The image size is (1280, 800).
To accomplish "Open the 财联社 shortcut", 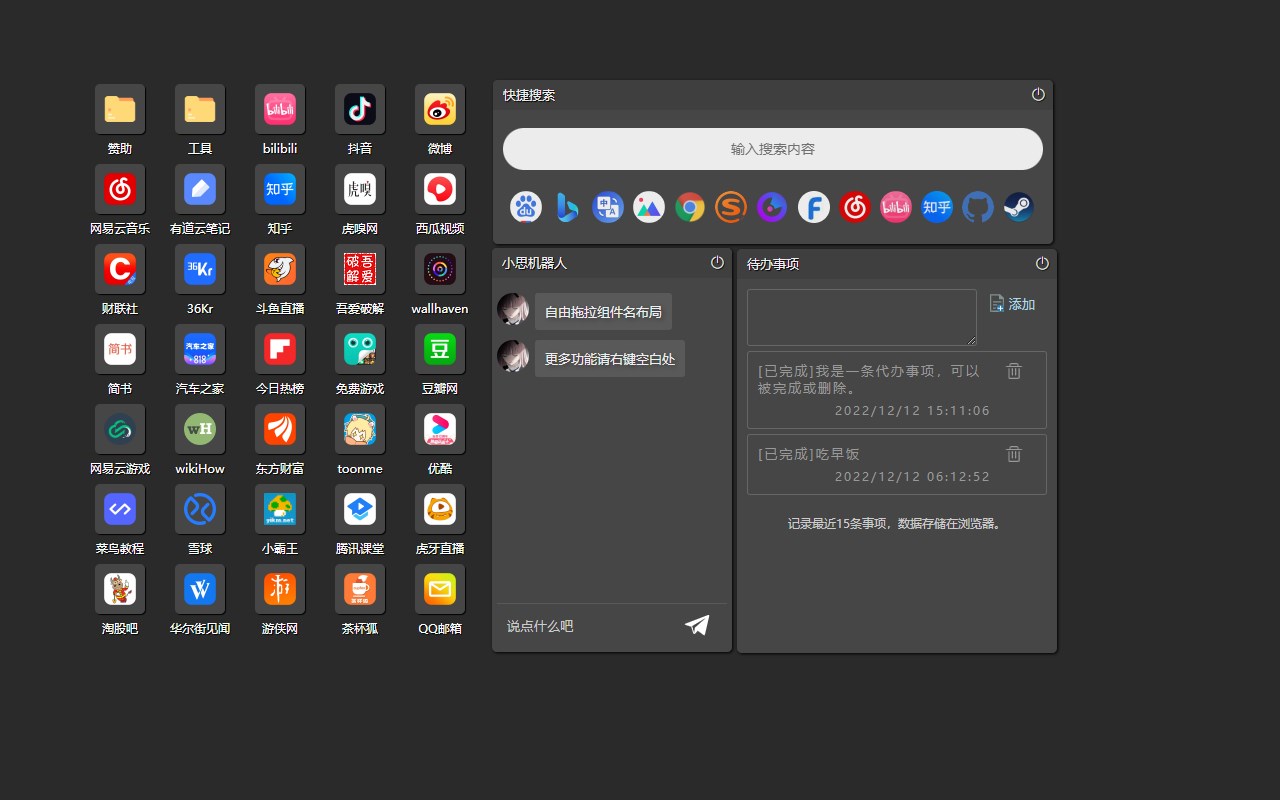I will [x=120, y=269].
